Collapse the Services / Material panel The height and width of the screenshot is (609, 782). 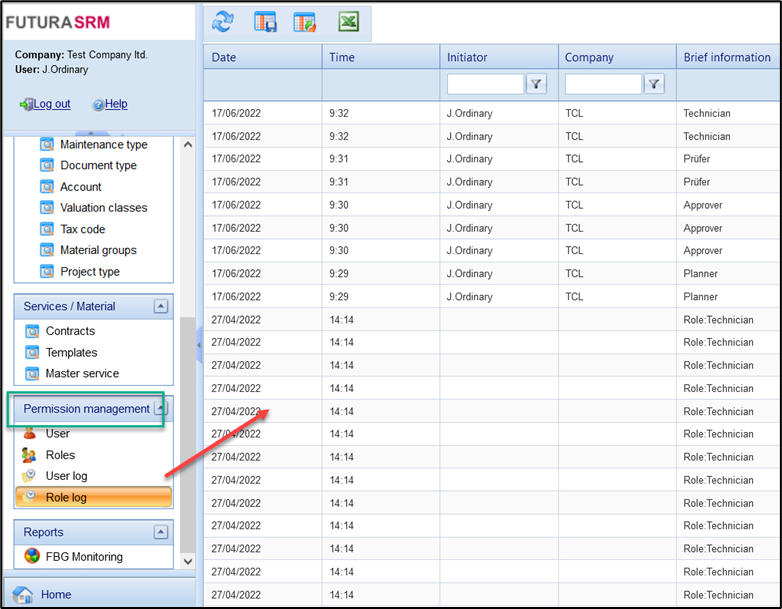click(x=160, y=307)
